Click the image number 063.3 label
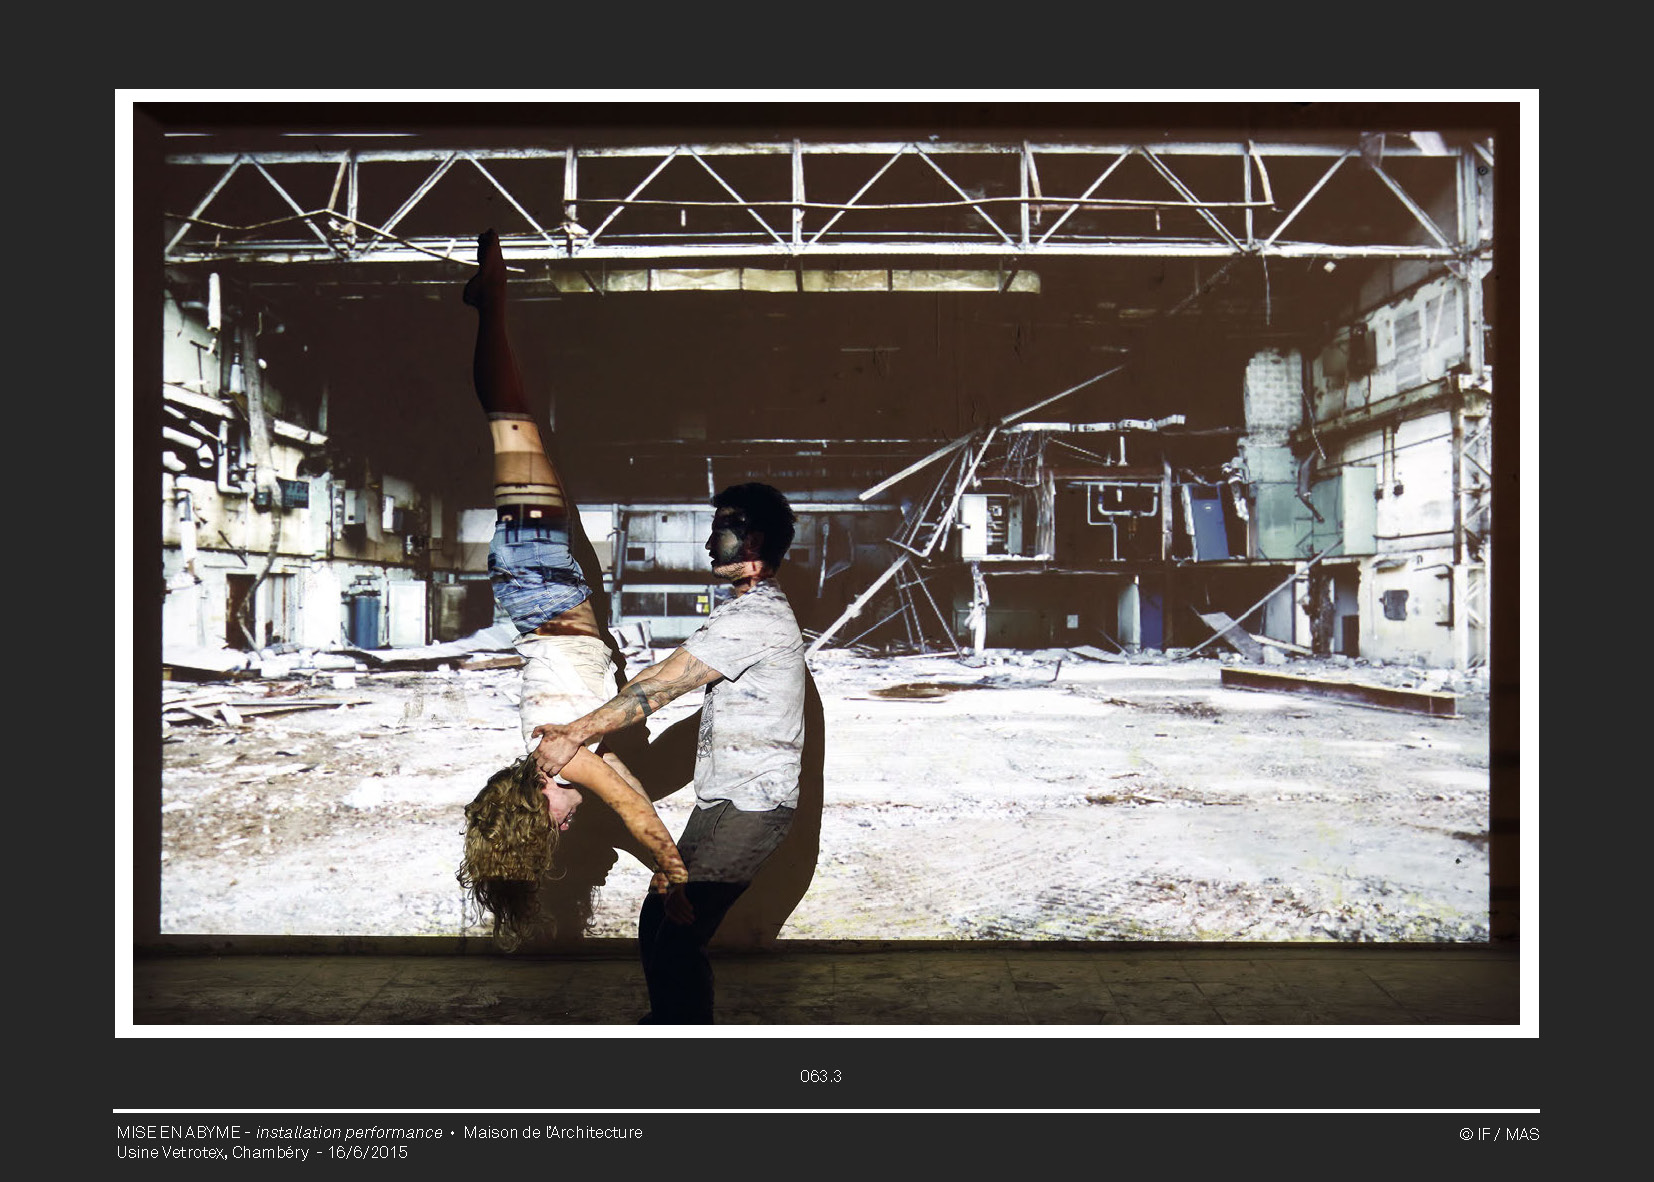 (820, 1076)
